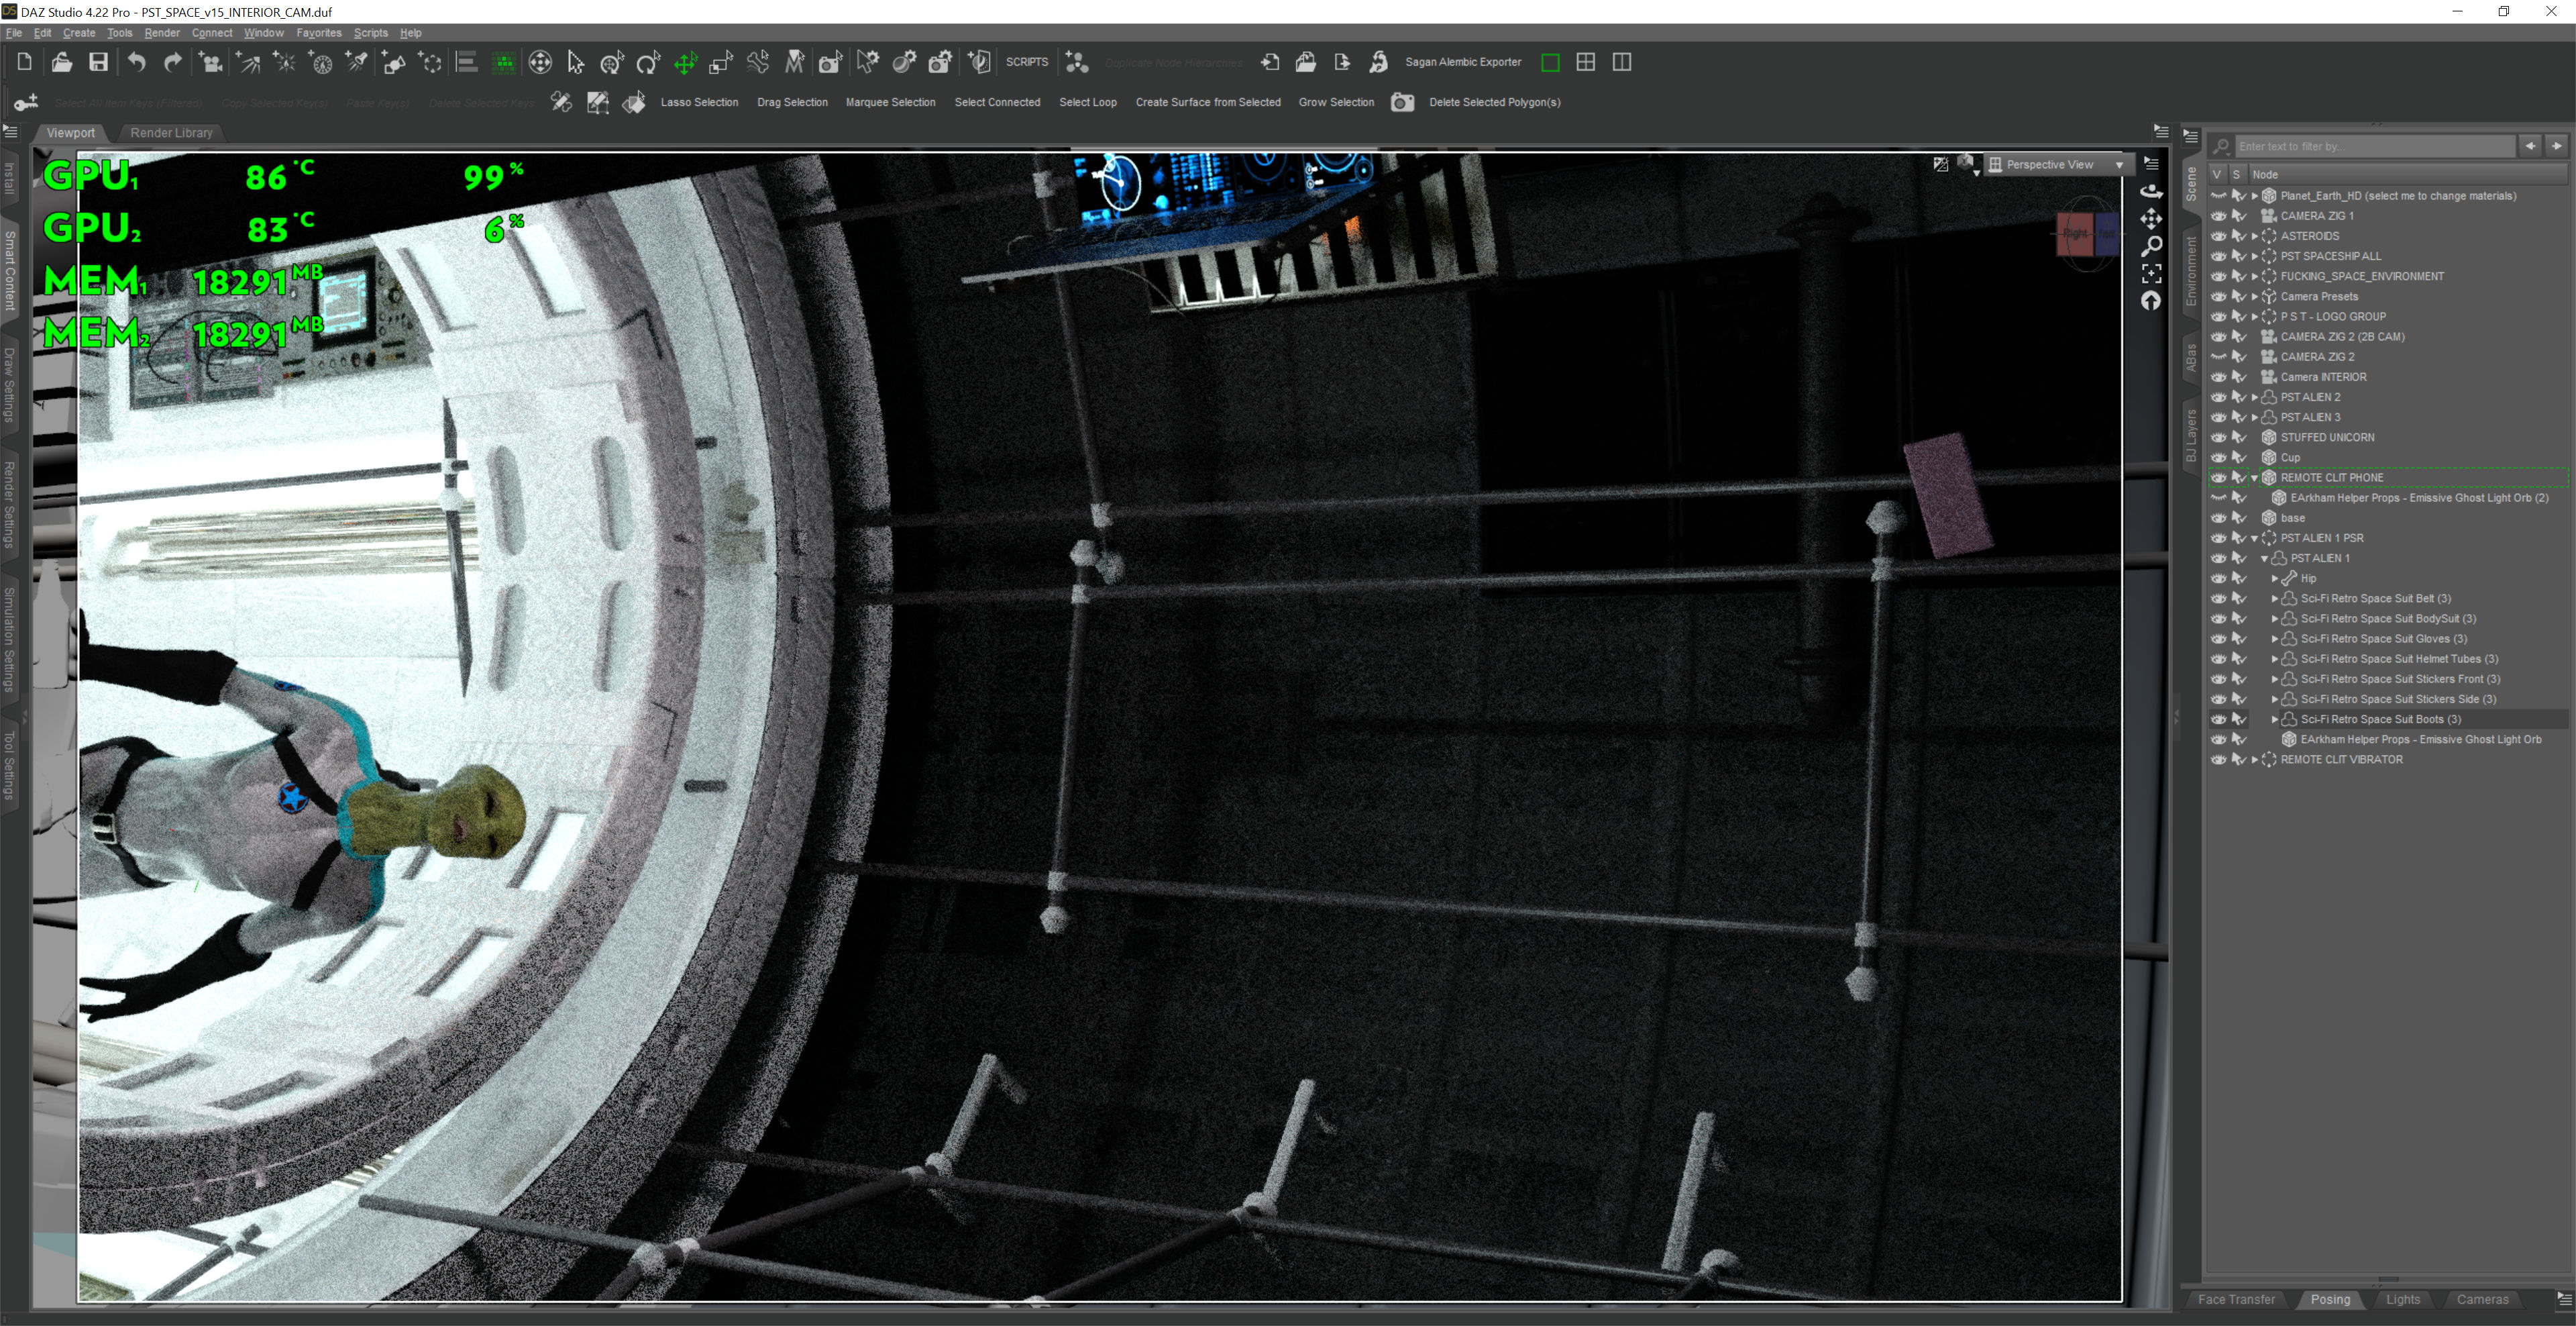The height and width of the screenshot is (1326, 2576).
Task: Click the Undo arrow icon
Action: pyautogui.click(x=136, y=62)
